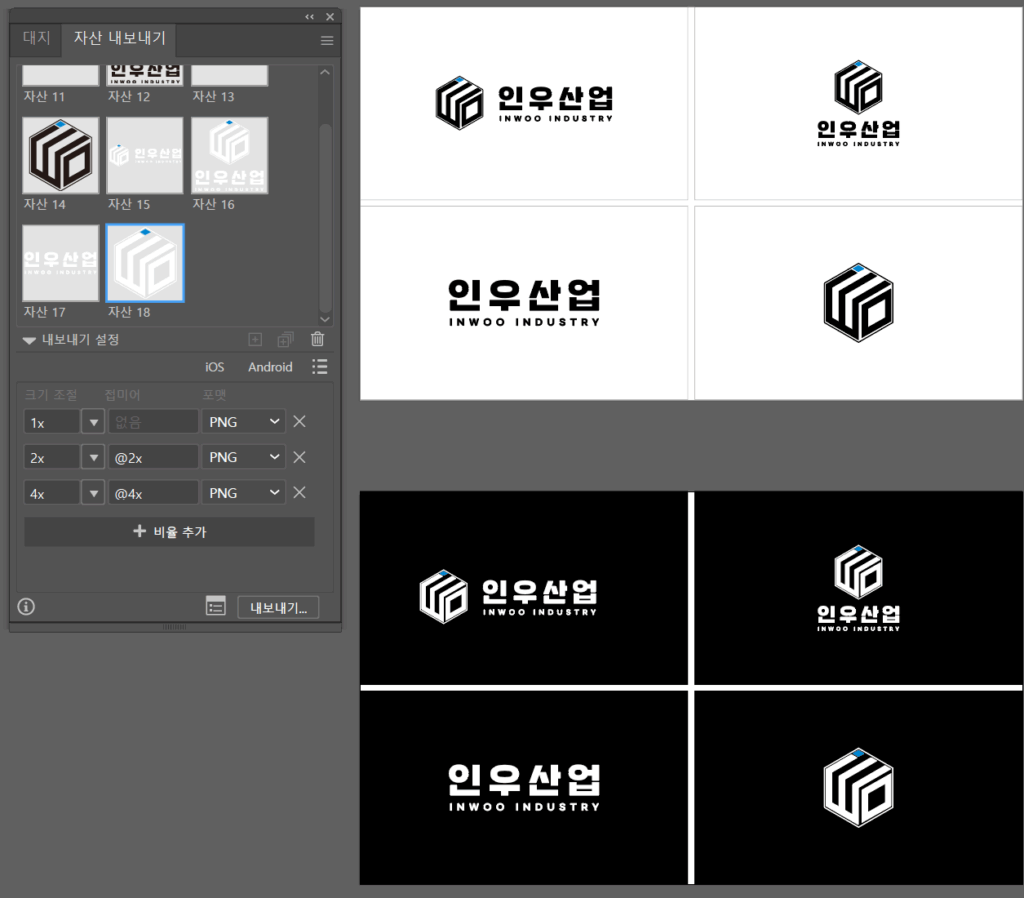1024x898 pixels.
Task: Click scroll down arrow in asset list
Action: [x=325, y=319]
